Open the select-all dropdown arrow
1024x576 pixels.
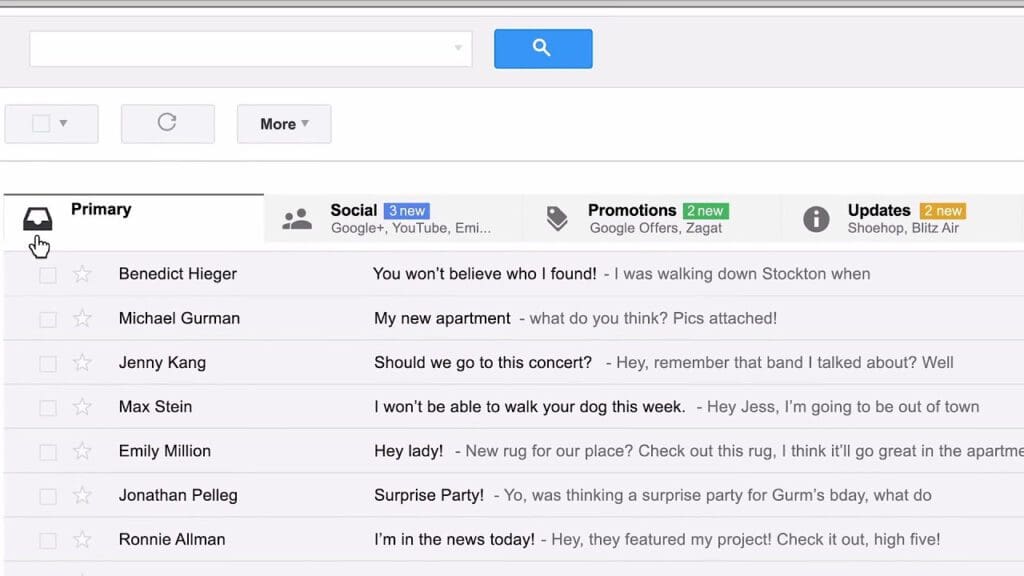[63, 123]
